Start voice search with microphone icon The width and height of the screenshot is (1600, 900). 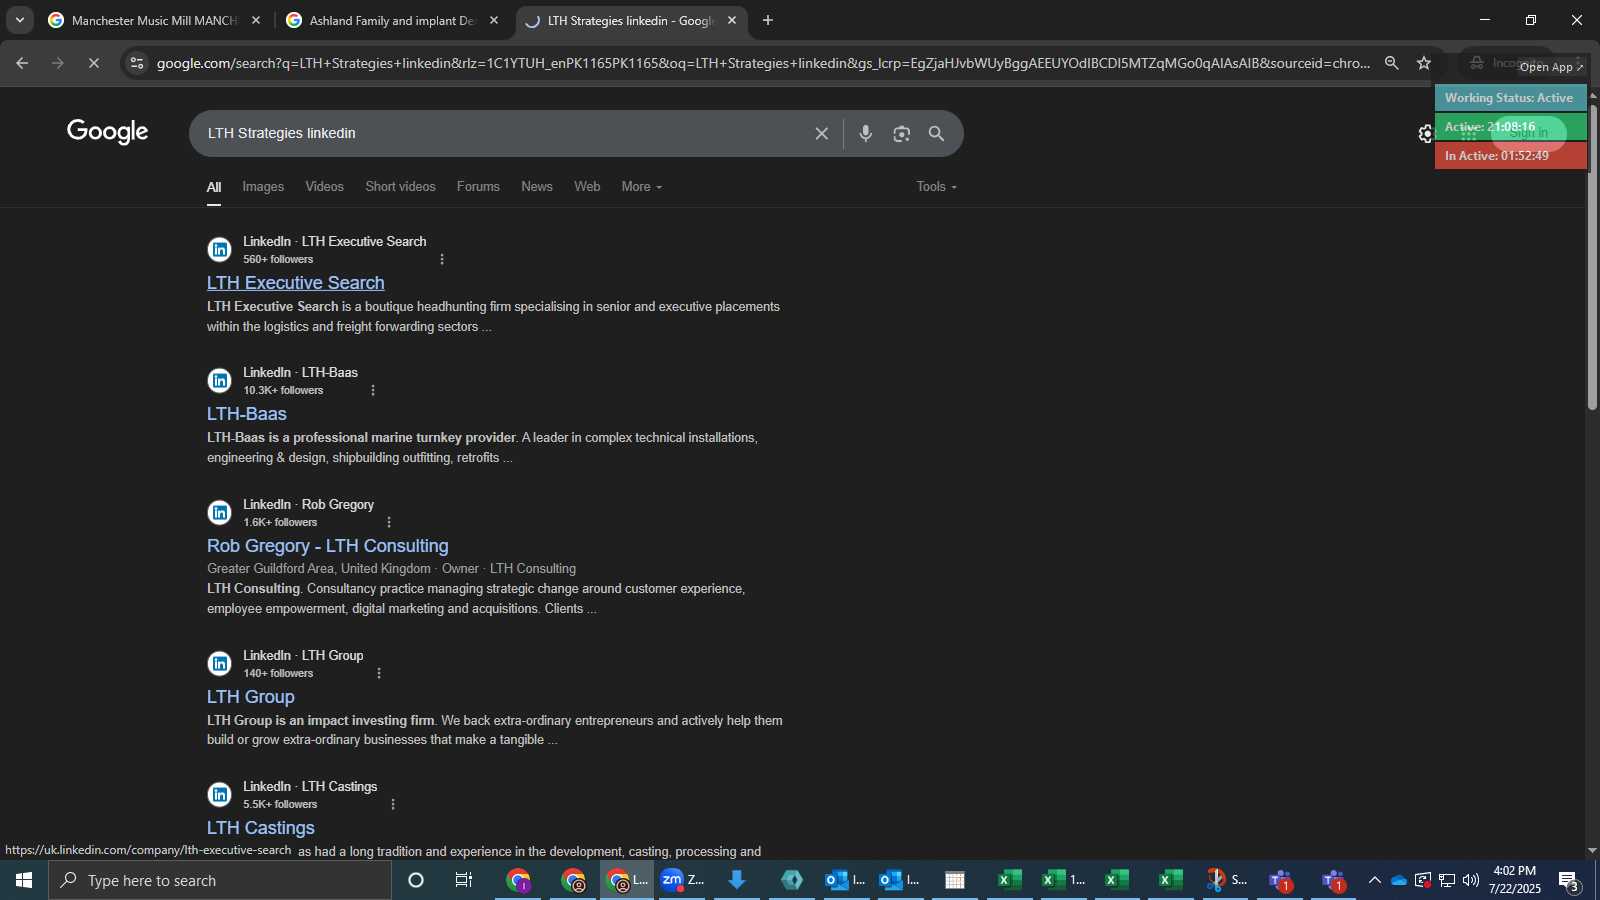click(866, 133)
